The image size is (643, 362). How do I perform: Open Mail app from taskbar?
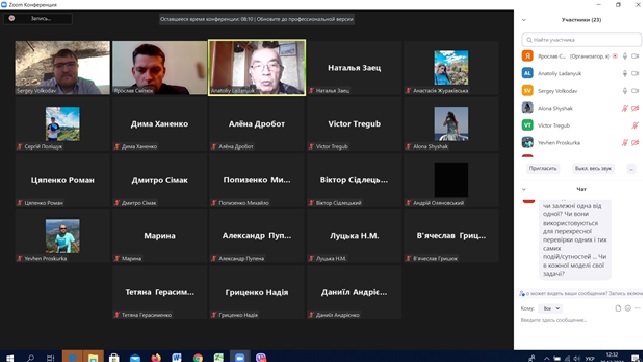click(135, 358)
